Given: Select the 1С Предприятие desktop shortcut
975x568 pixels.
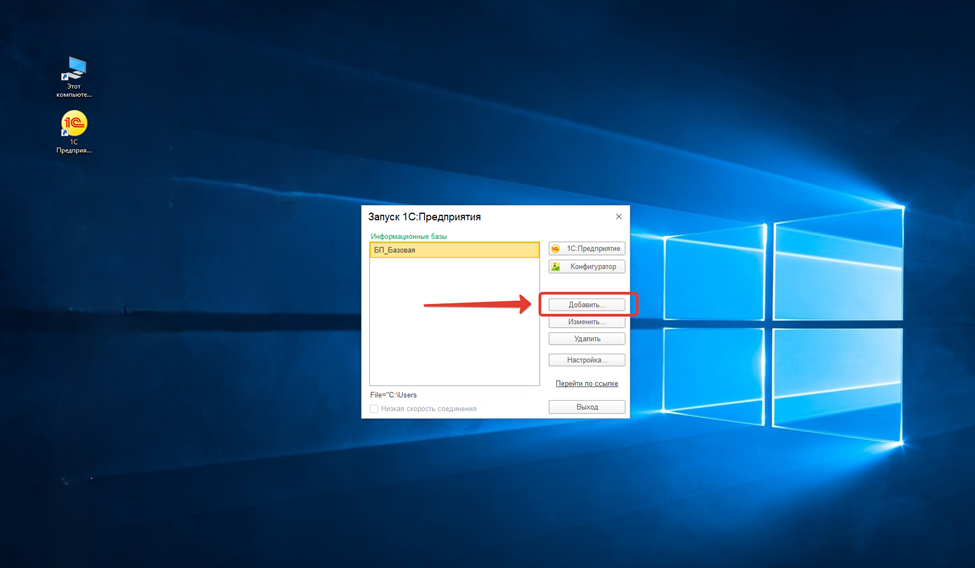Looking at the screenshot, I should [x=74, y=132].
